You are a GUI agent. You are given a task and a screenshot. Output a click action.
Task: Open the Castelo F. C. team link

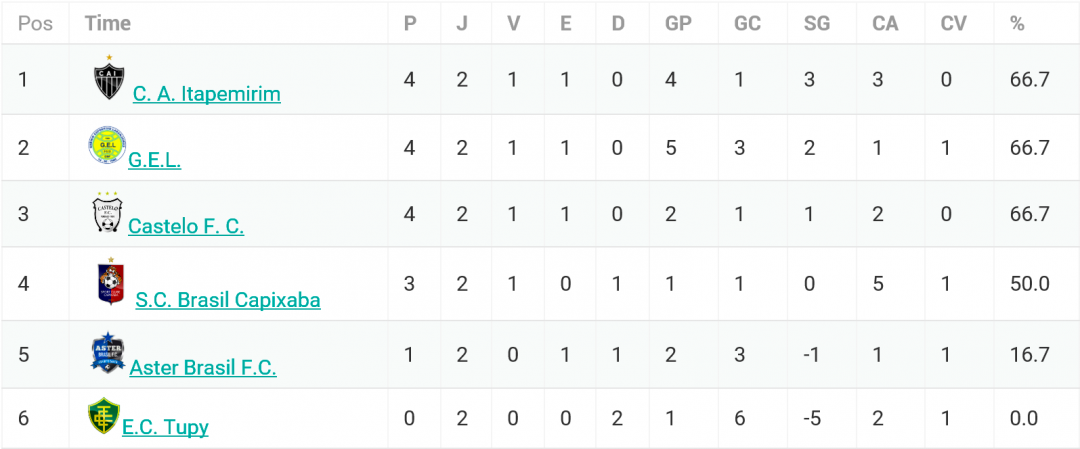click(186, 226)
